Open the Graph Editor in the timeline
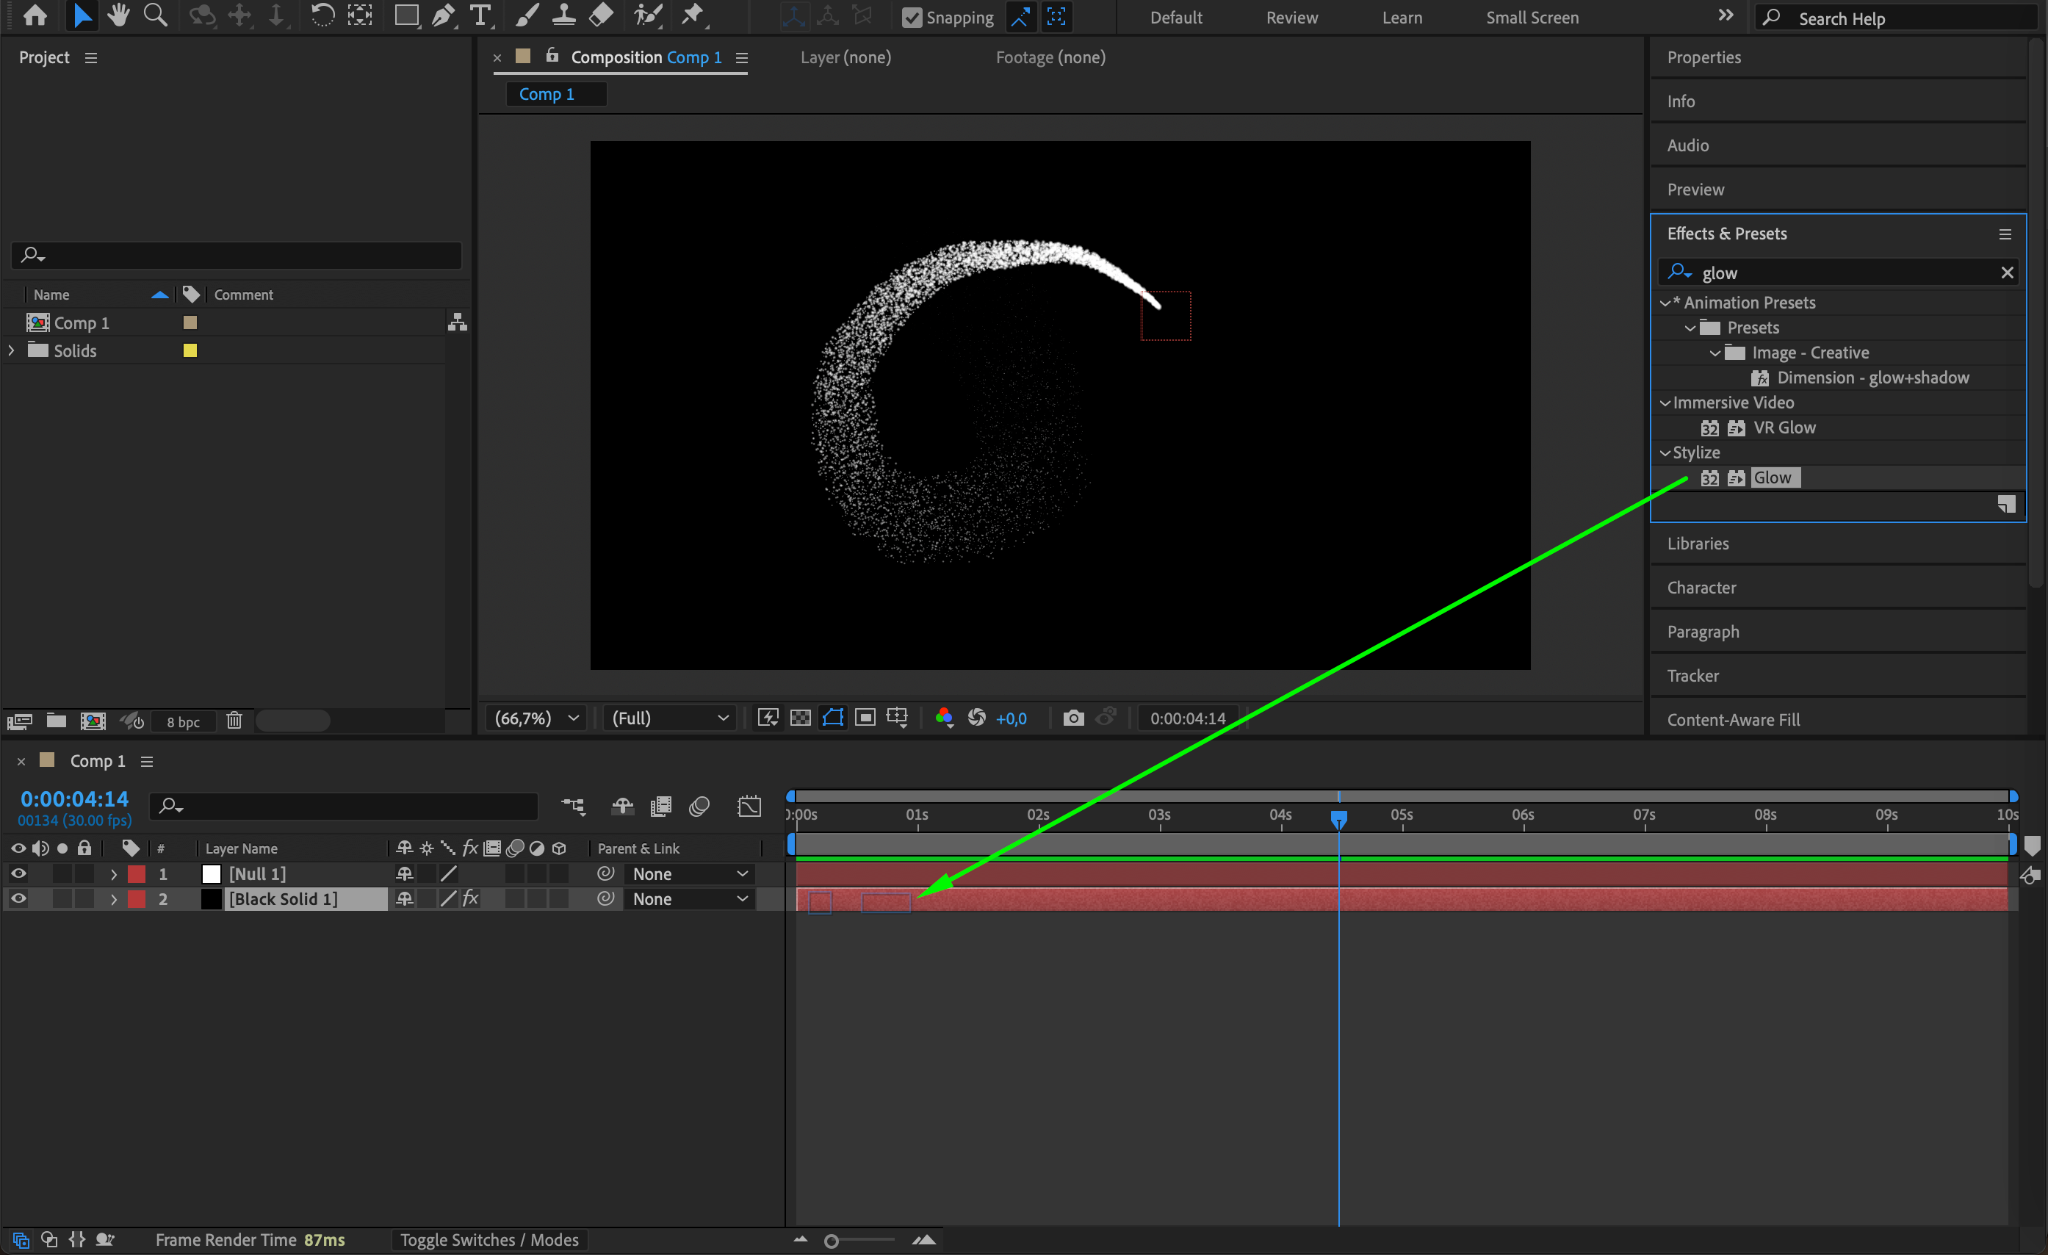Image resolution: width=2048 pixels, height=1255 pixels. pyautogui.click(x=749, y=806)
